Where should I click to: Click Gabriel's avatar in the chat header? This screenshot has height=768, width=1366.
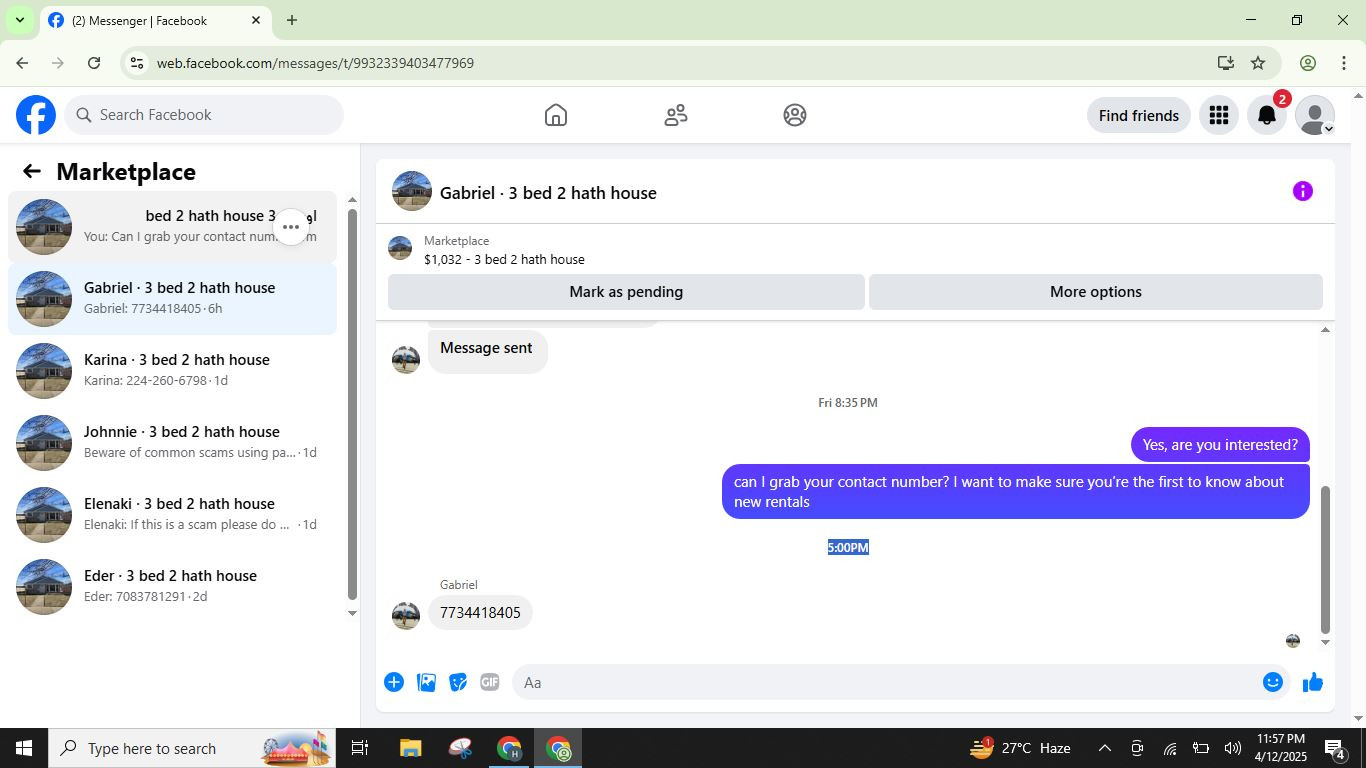point(412,191)
